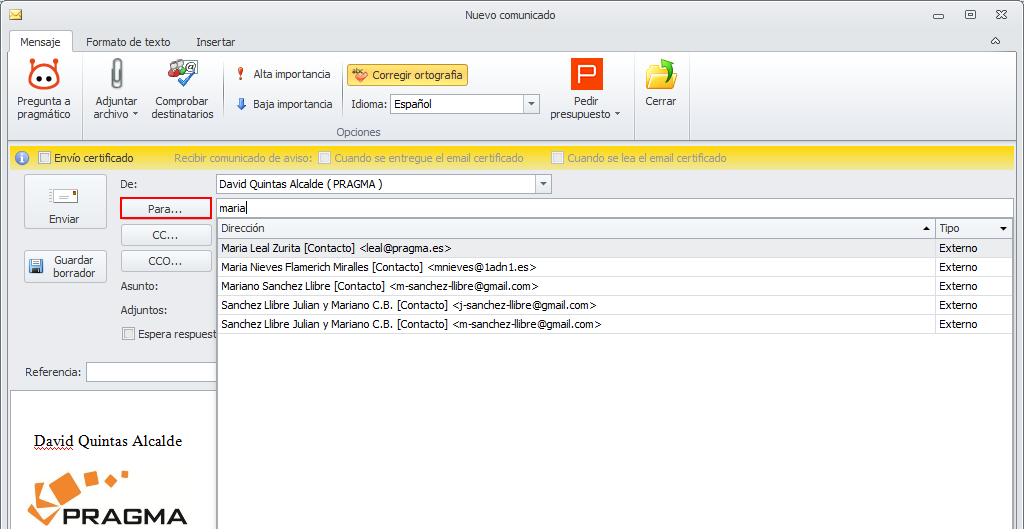Click the Guardar borrador disk icon
The width and height of the screenshot is (1024, 529).
click(37, 267)
